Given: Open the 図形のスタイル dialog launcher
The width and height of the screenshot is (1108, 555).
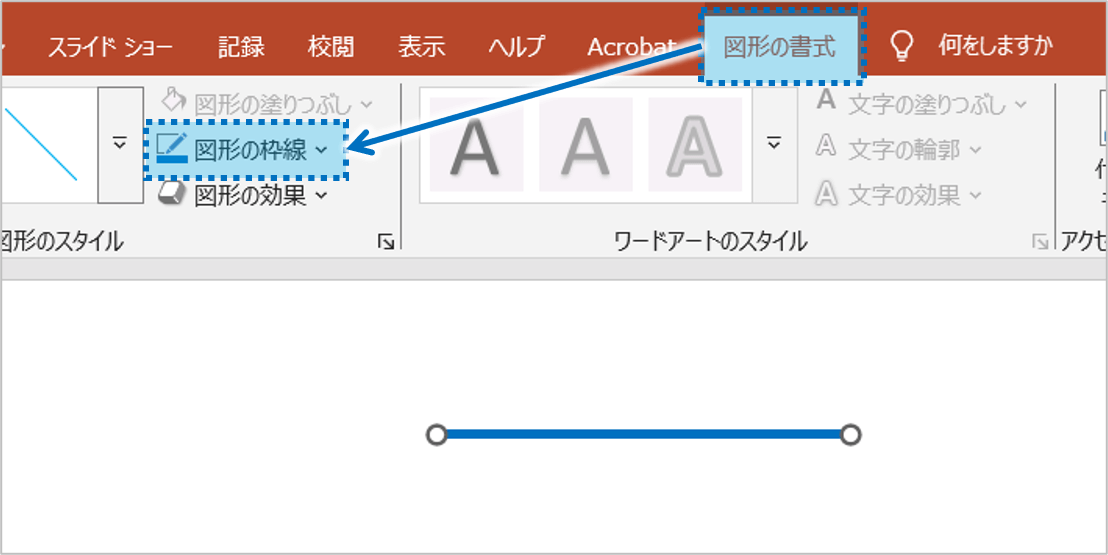Looking at the screenshot, I should 385,241.
